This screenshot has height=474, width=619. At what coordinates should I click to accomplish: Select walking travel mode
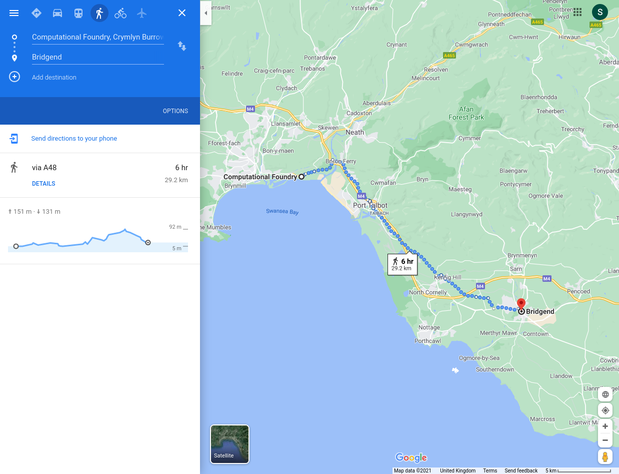point(99,13)
